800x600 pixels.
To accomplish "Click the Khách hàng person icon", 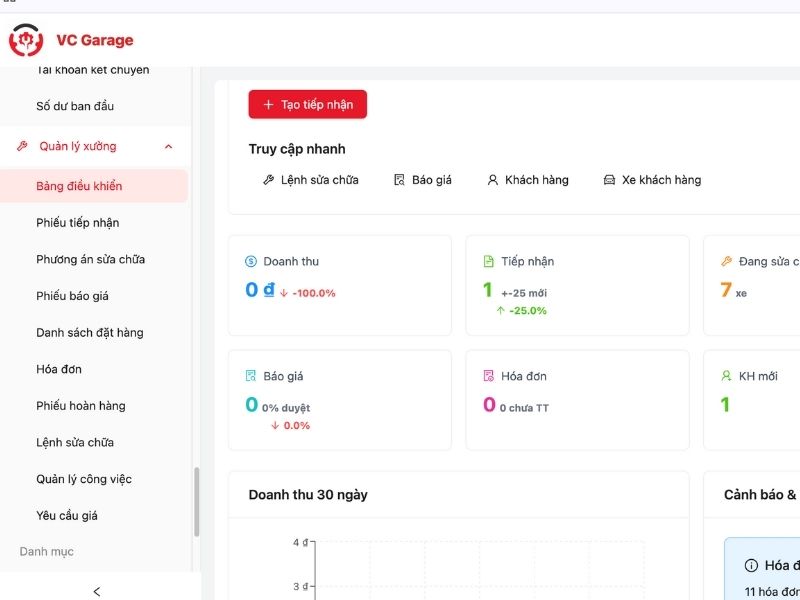I will (492, 180).
